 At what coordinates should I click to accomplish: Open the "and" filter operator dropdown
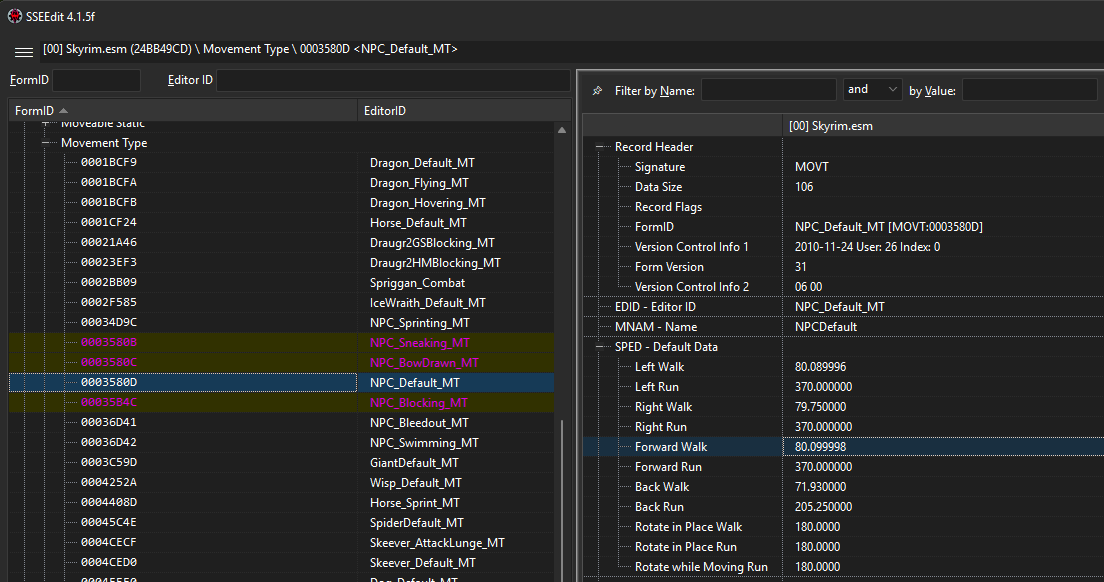coord(872,90)
